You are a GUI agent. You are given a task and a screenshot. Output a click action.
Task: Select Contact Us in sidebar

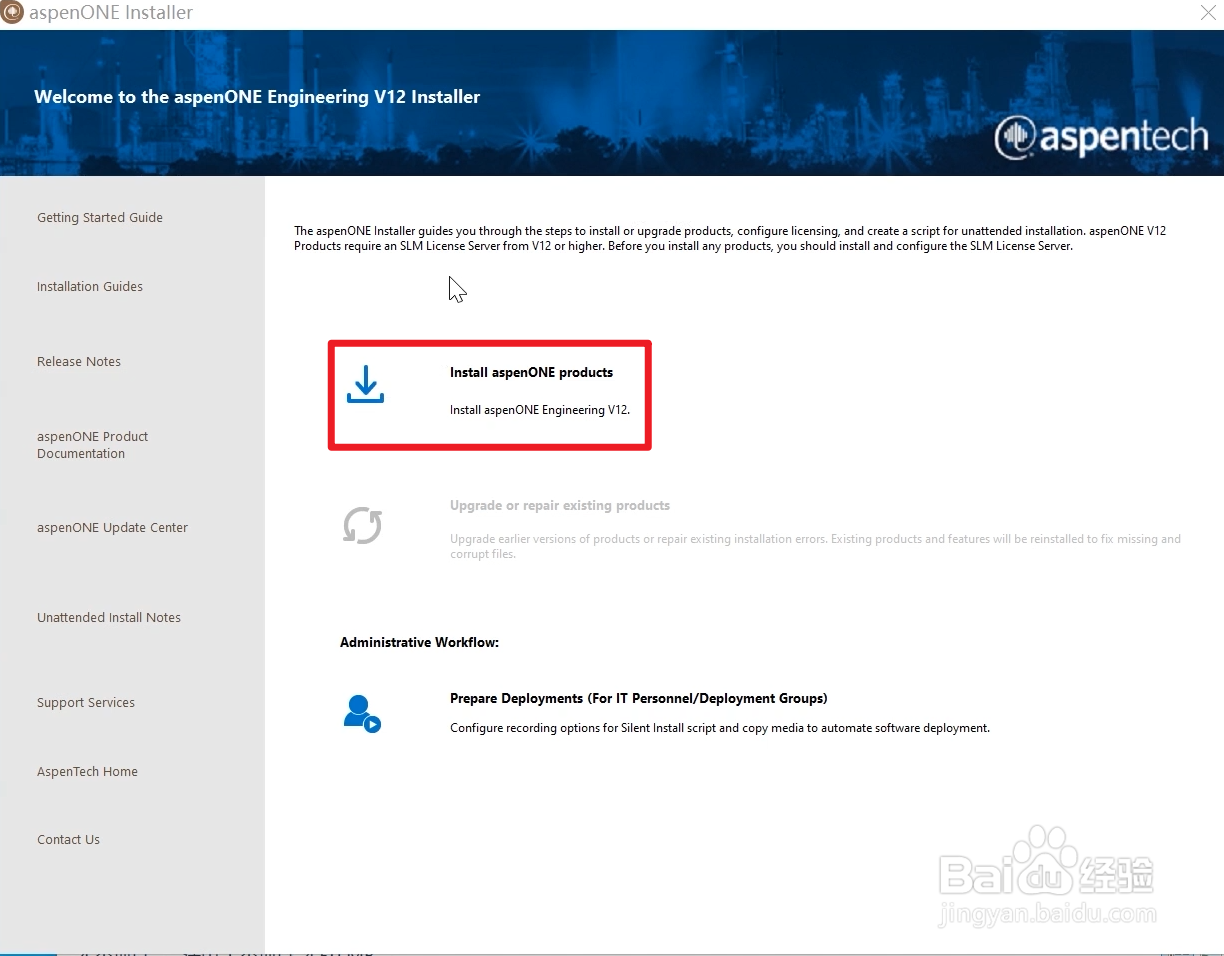click(x=69, y=839)
